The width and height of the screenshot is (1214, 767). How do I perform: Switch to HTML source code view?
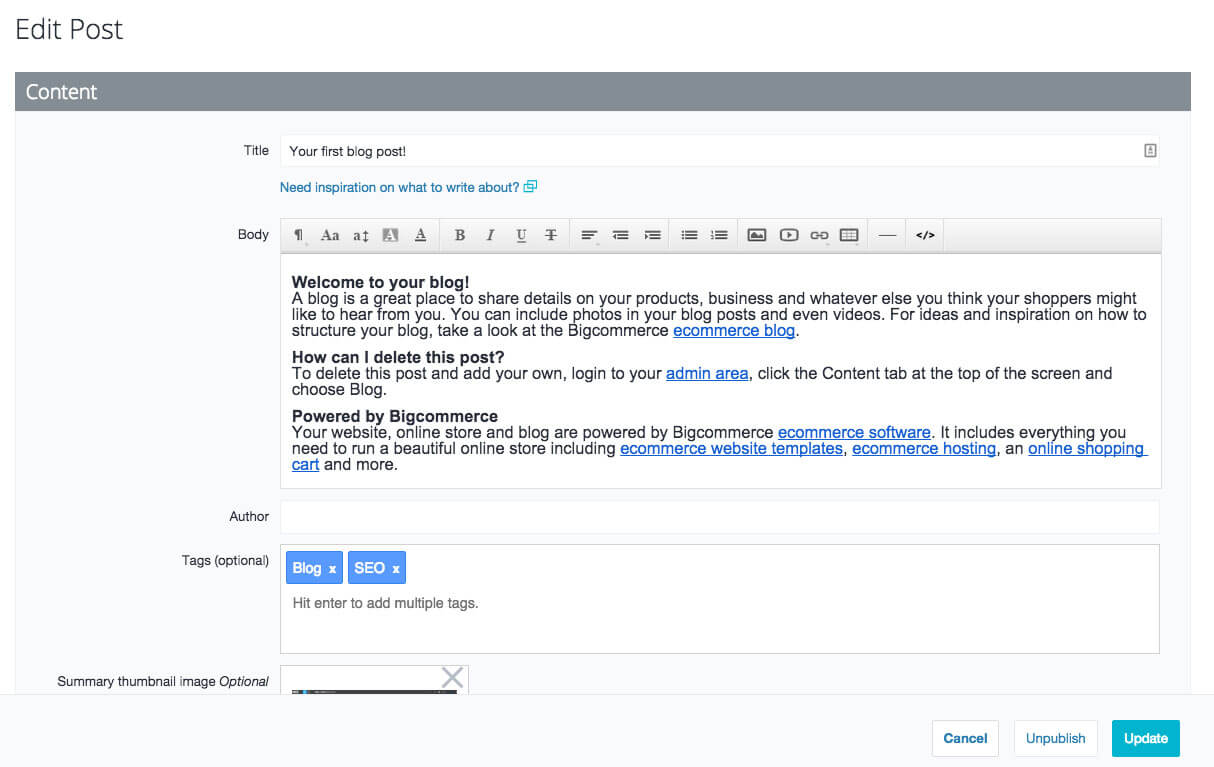tap(925, 235)
